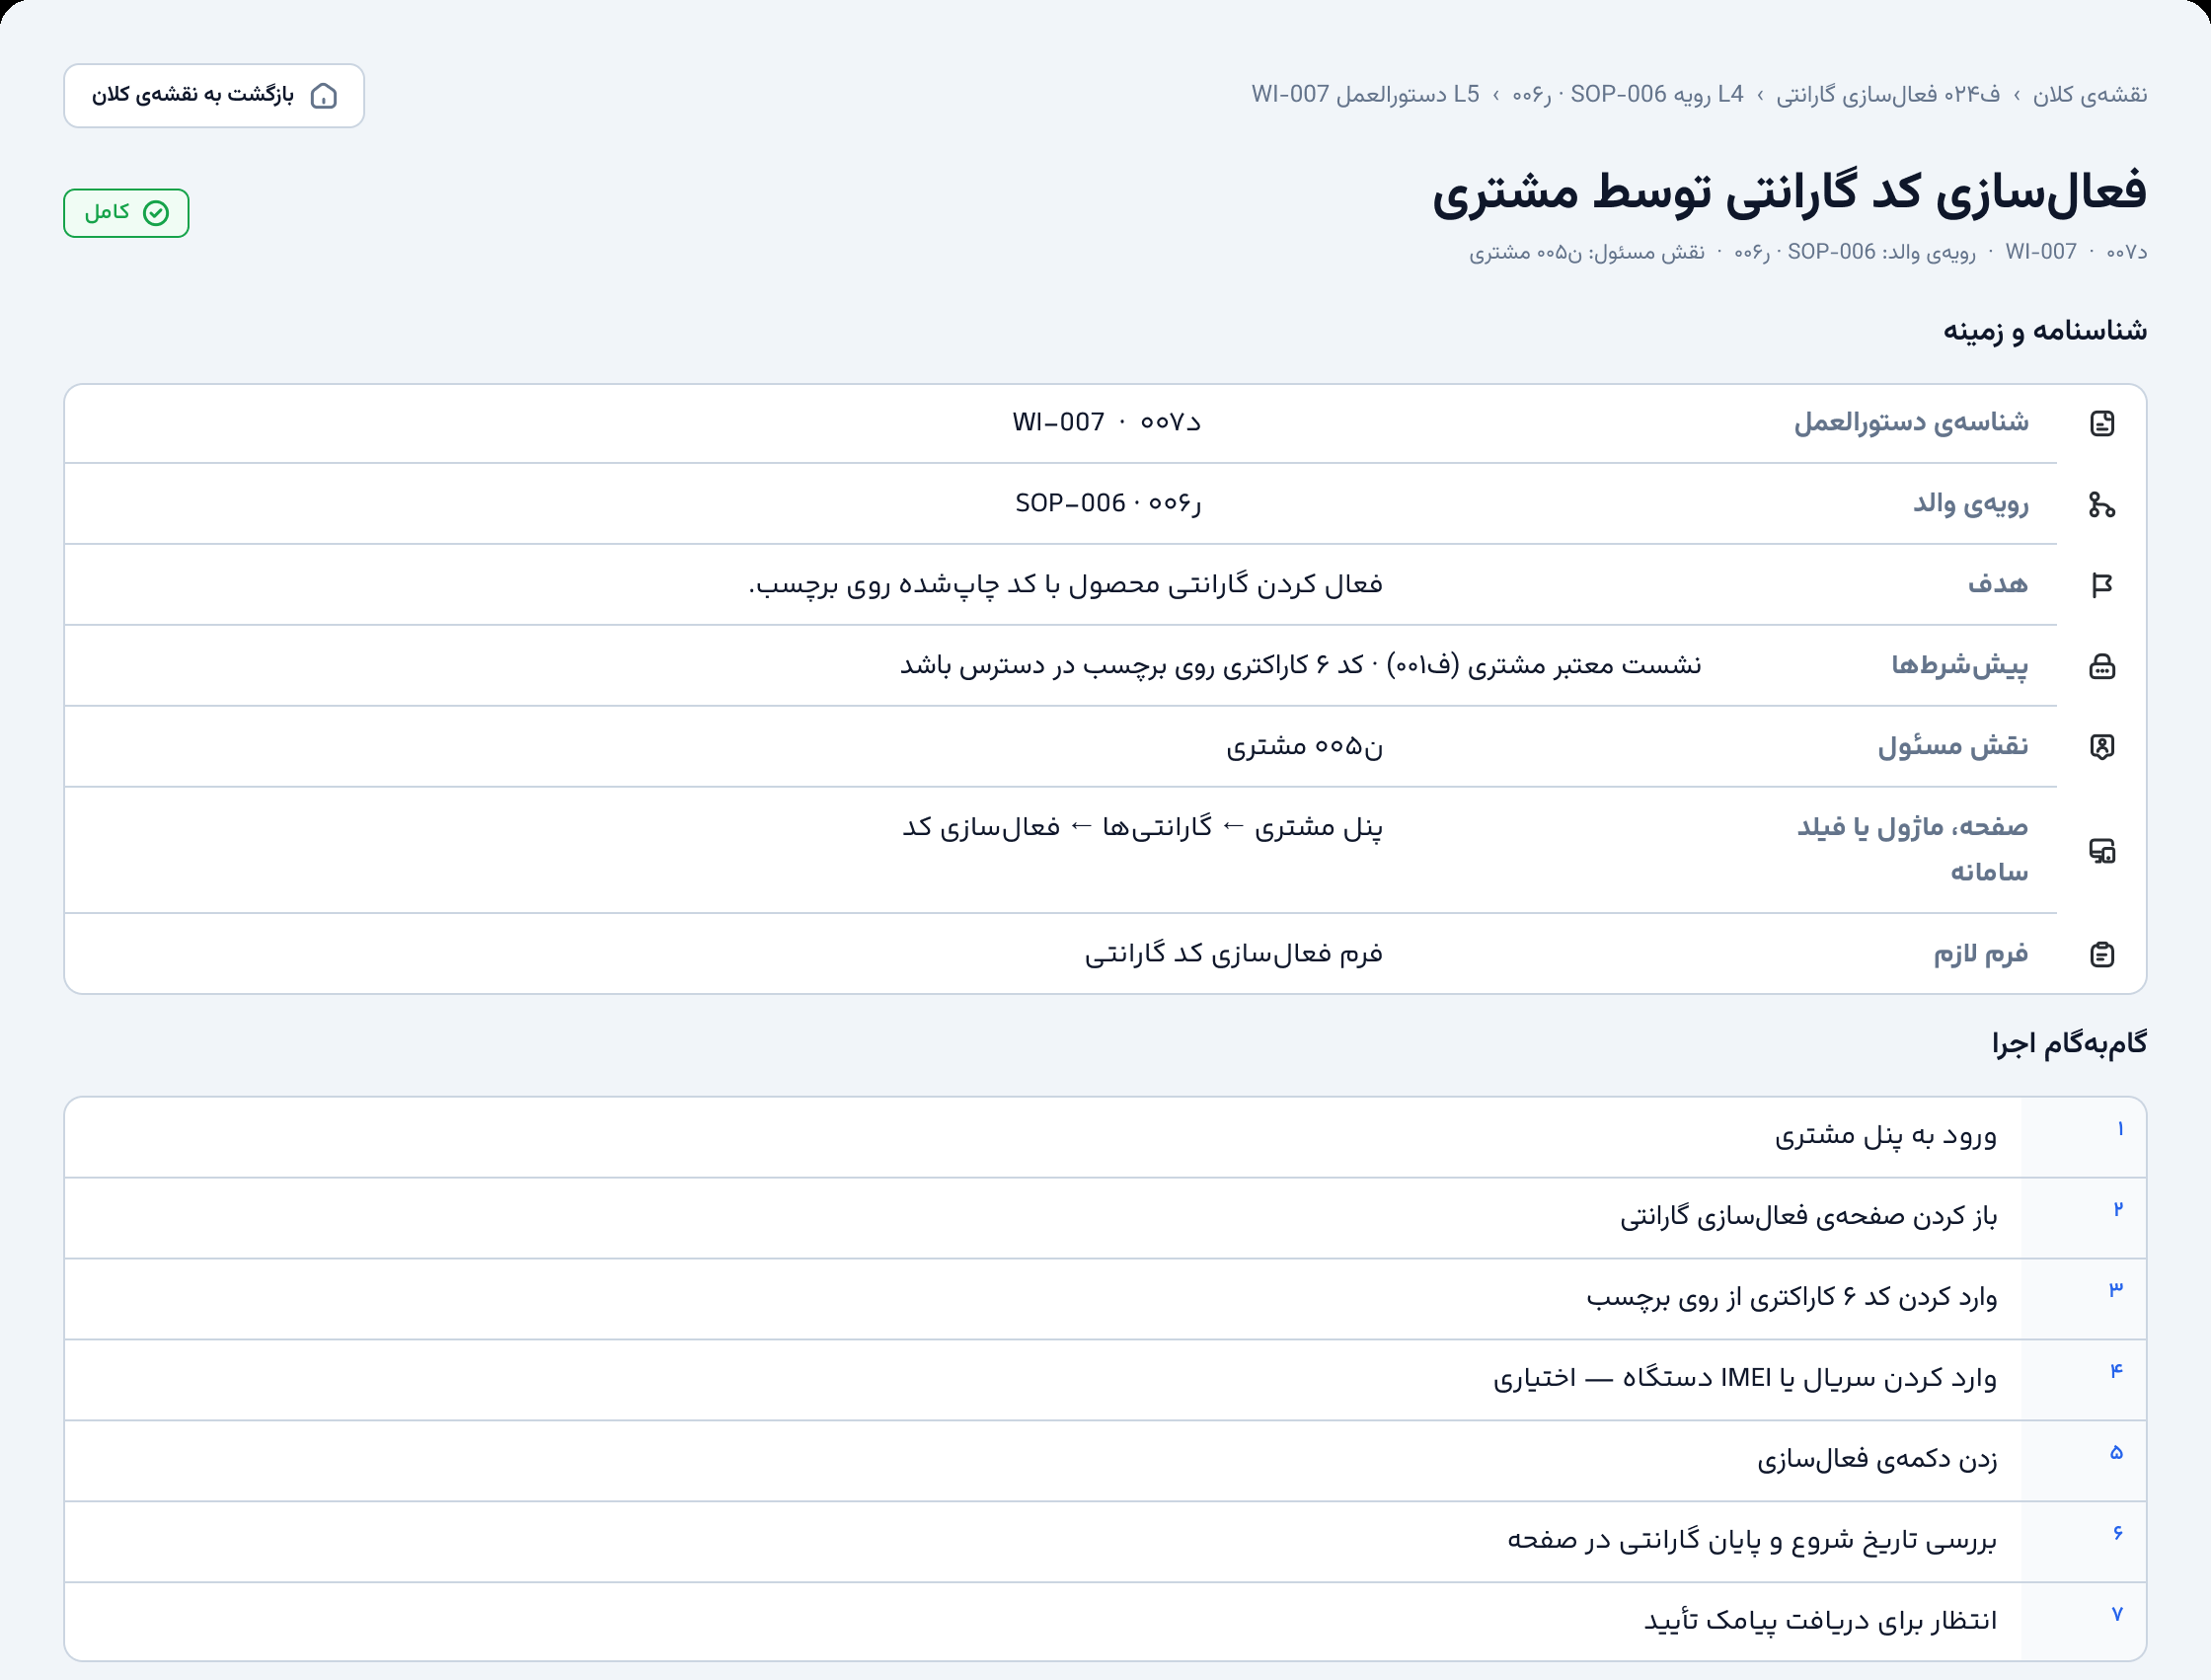
Task: Select breadcrumb L5 دستورالعمل WI-007
Action: tap(1365, 95)
